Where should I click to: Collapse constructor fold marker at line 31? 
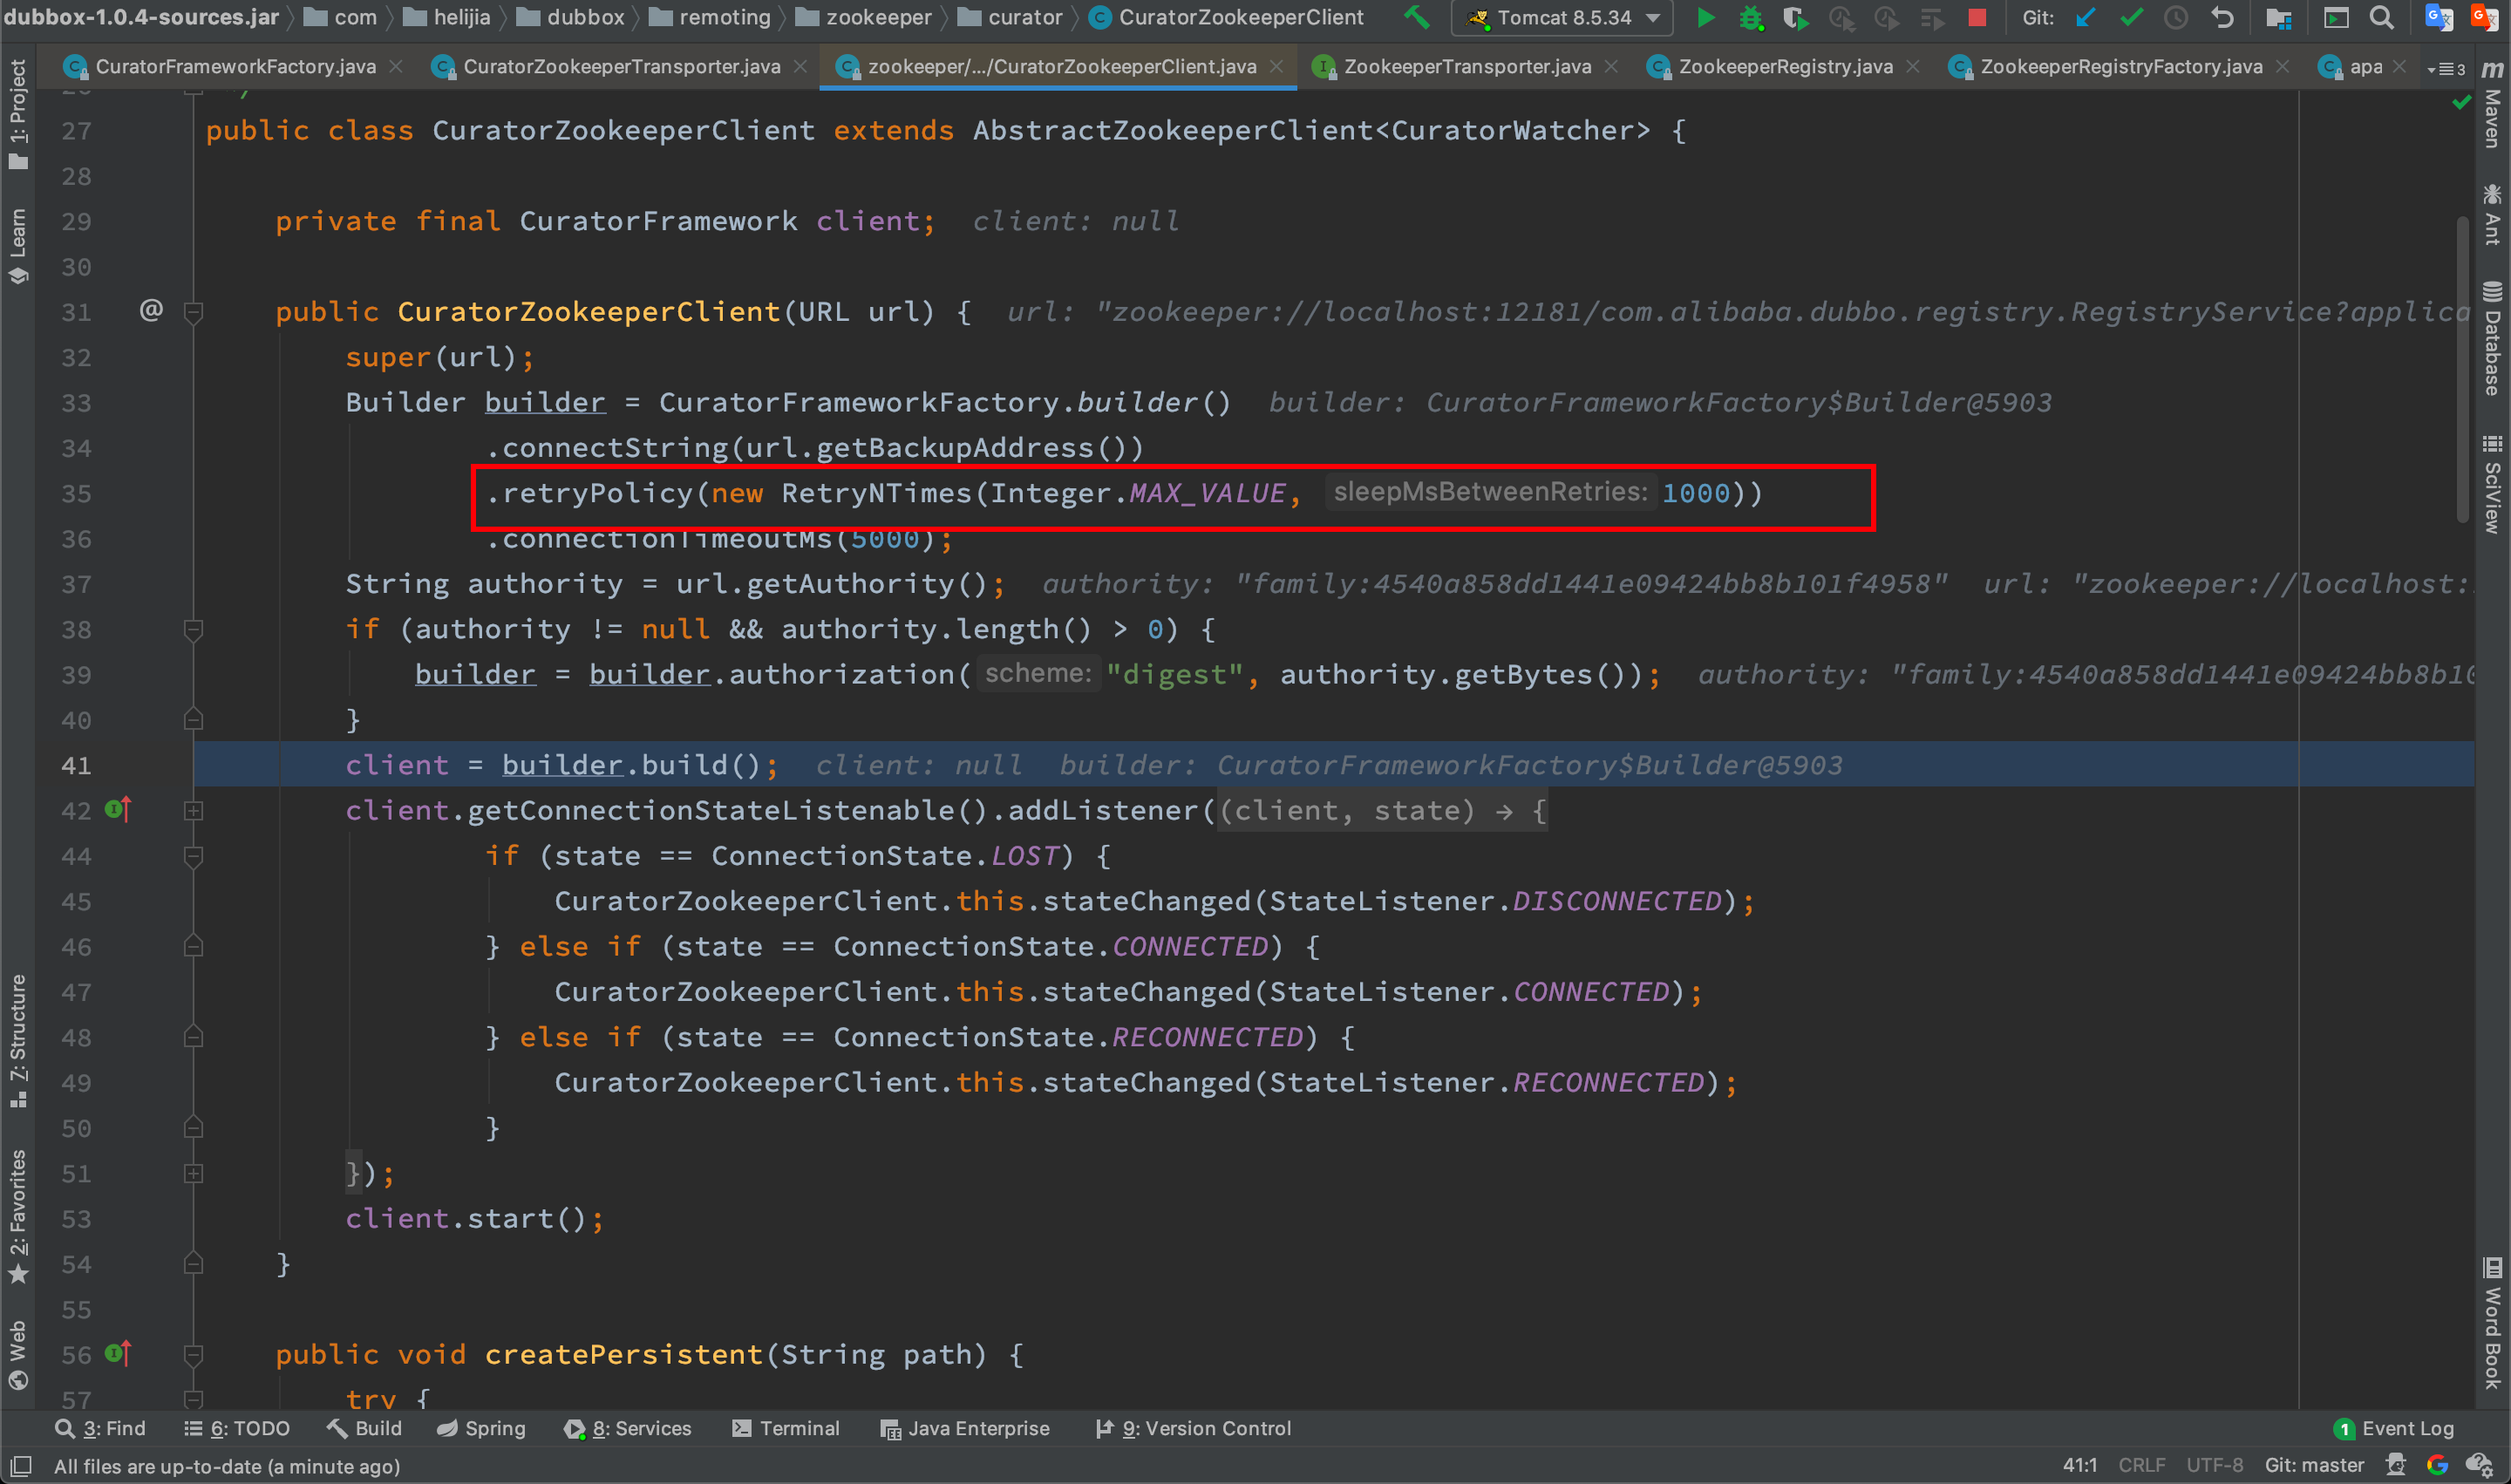[x=194, y=312]
